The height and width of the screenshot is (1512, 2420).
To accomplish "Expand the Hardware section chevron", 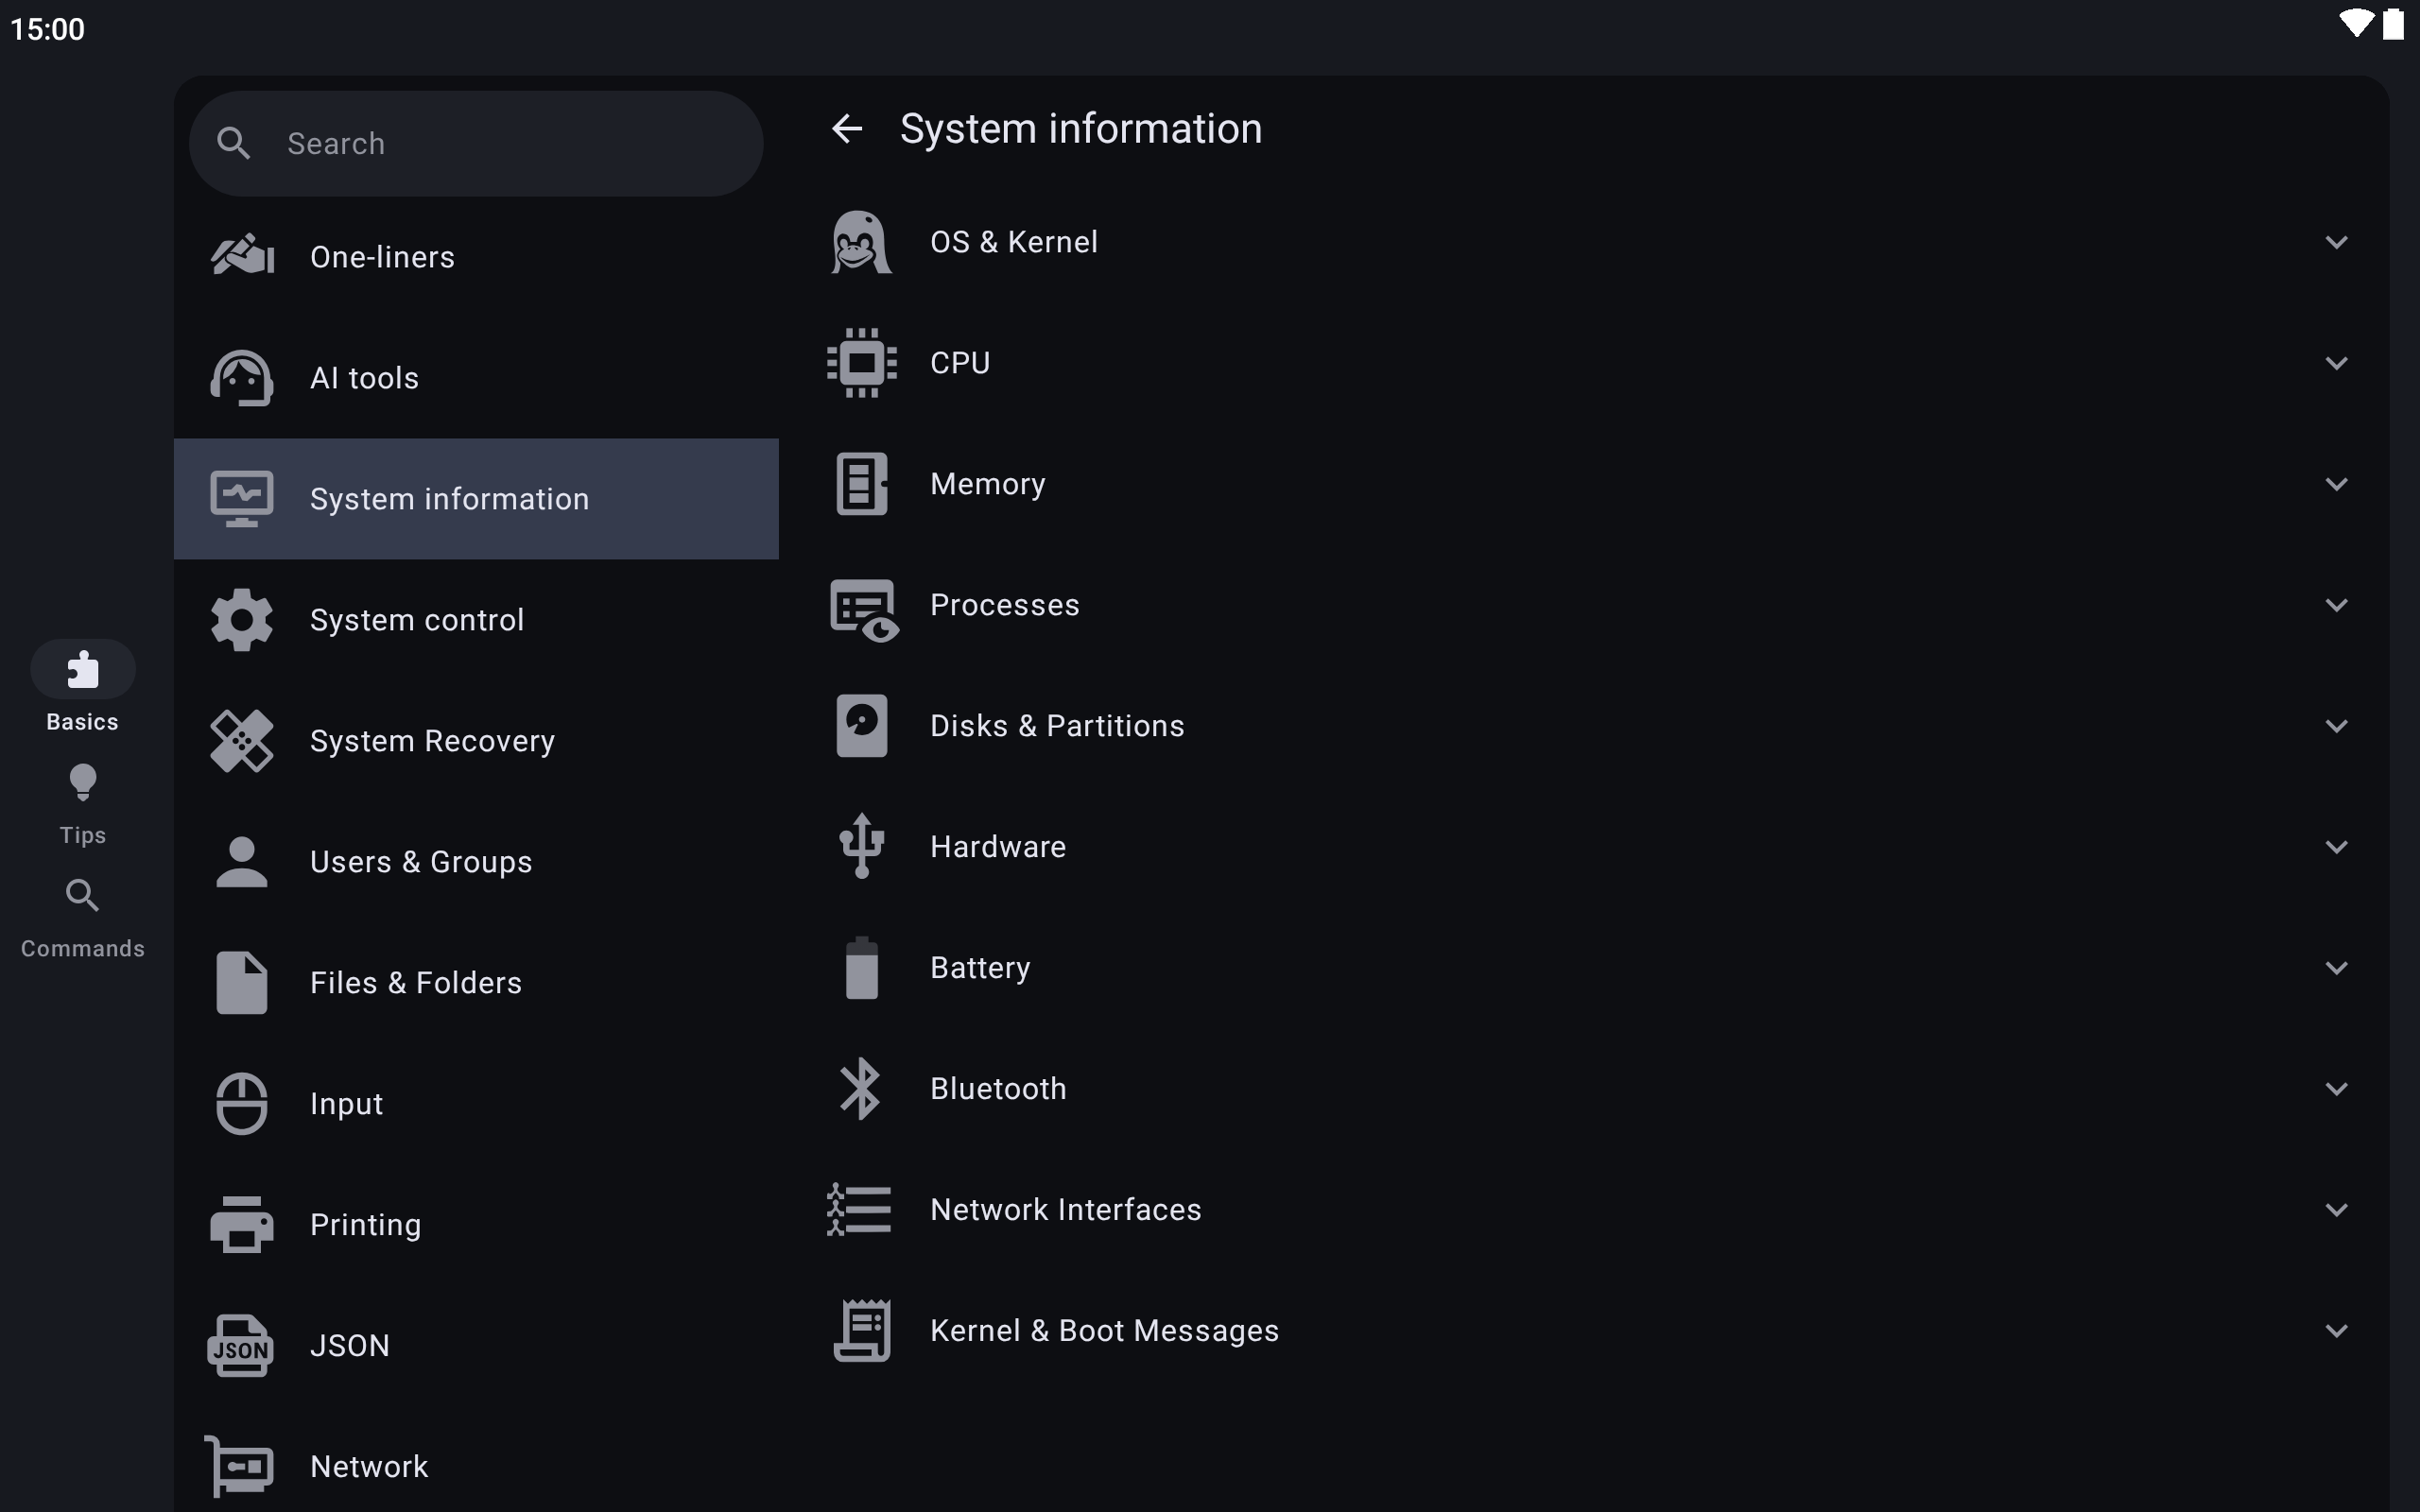I will pos(2336,847).
